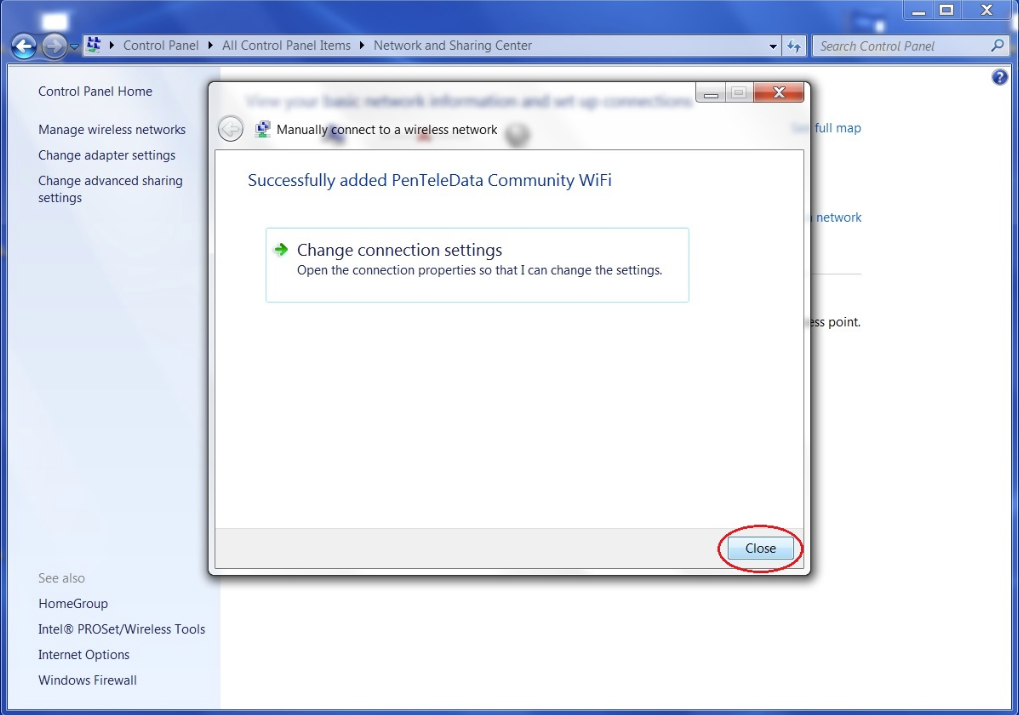Expand arrow after All Control Panel Items
Image resolution: width=1019 pixels, height=715 pixels.
(361, 46)
